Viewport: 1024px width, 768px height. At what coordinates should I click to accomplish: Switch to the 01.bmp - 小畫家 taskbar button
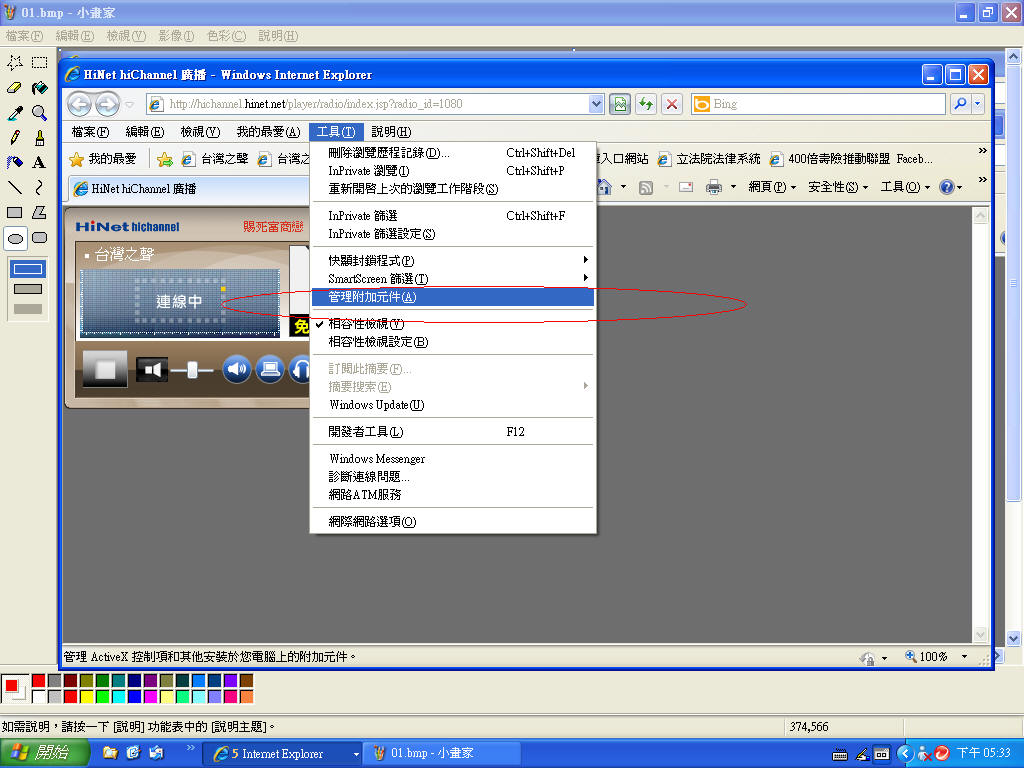point(442,754)
